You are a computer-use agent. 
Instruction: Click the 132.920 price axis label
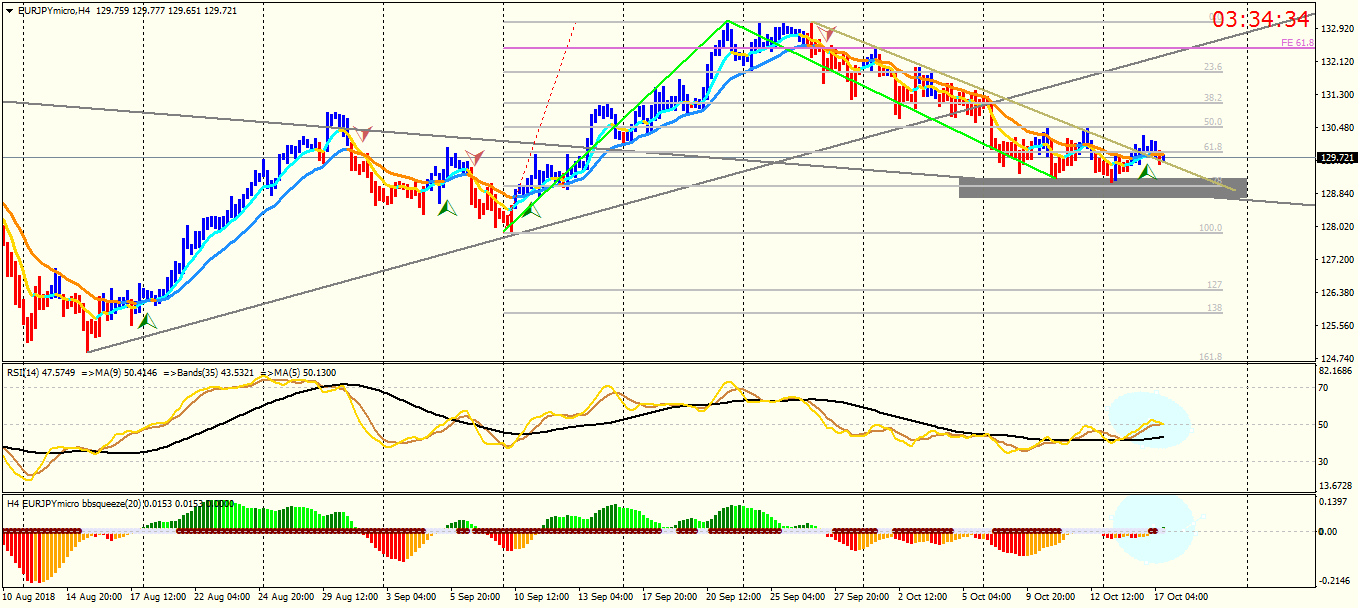pos(1337,29)
